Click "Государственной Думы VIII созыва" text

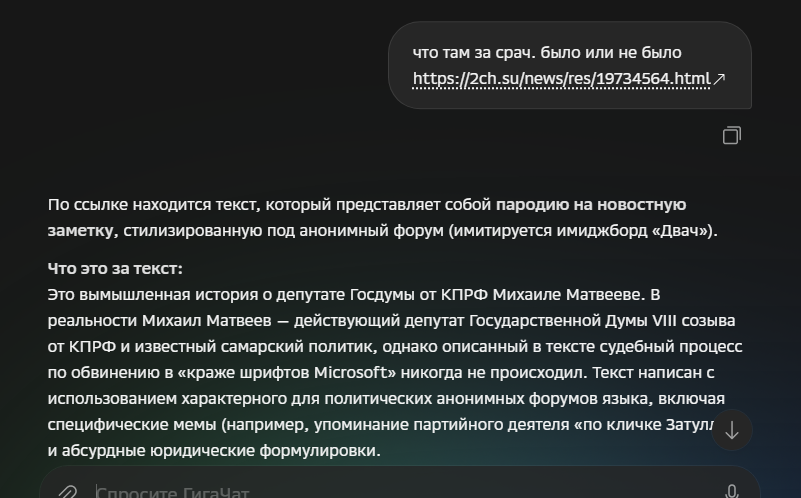[x=602, y=321]
